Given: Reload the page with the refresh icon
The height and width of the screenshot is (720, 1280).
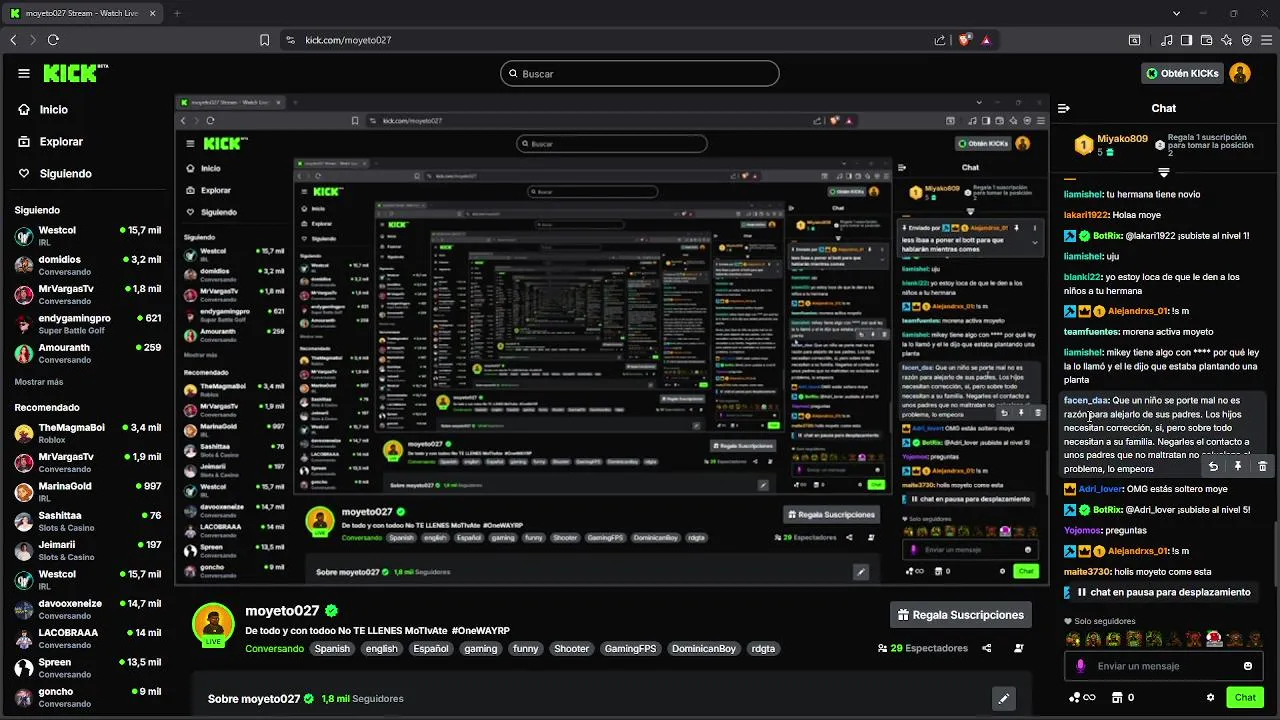Looking at the screenshot, I should click(x=53, y=40).
